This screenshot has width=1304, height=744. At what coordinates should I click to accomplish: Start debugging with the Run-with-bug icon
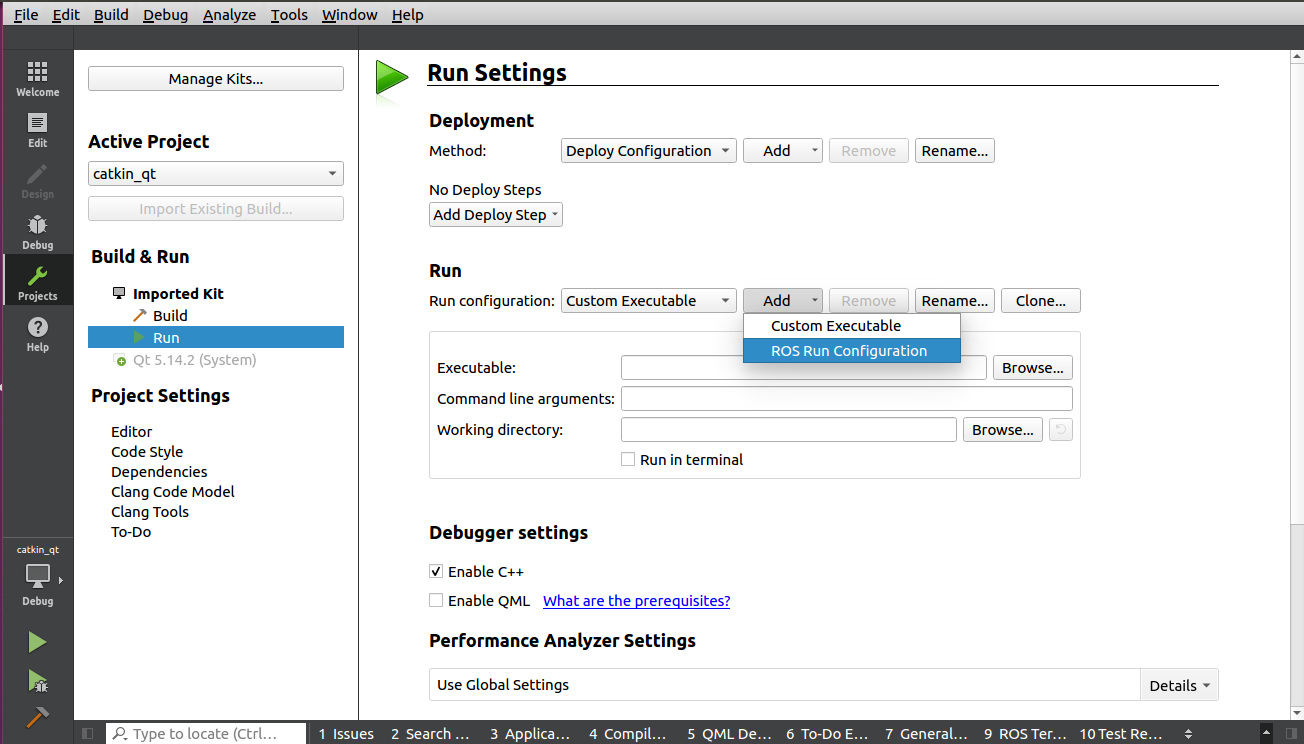(37, 681)
